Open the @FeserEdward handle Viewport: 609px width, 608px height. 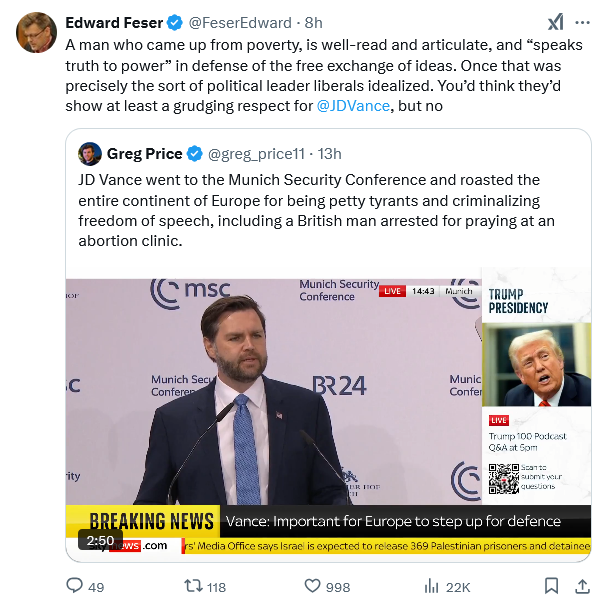point(238,23)
